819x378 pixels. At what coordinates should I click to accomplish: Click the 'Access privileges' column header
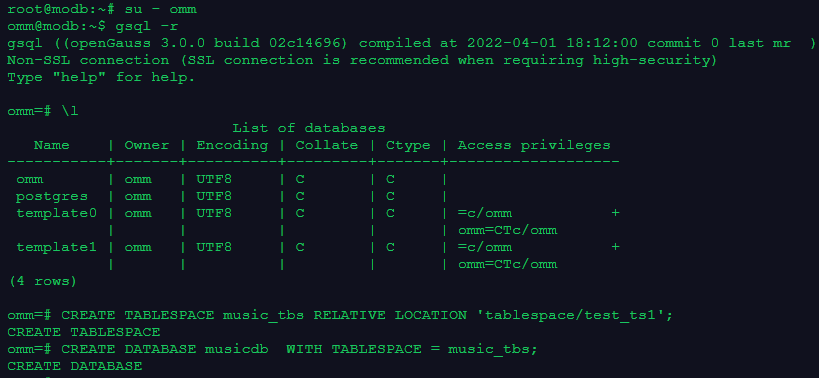tap(534, 145)
